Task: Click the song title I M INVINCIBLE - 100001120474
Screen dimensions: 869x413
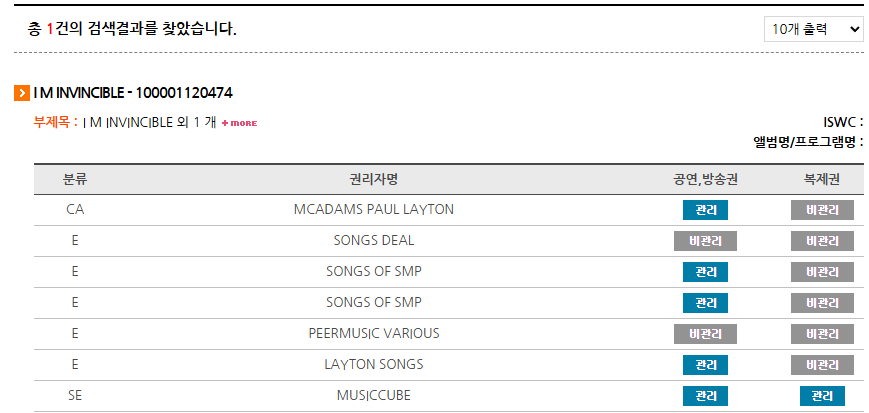Action: point(133,93)
